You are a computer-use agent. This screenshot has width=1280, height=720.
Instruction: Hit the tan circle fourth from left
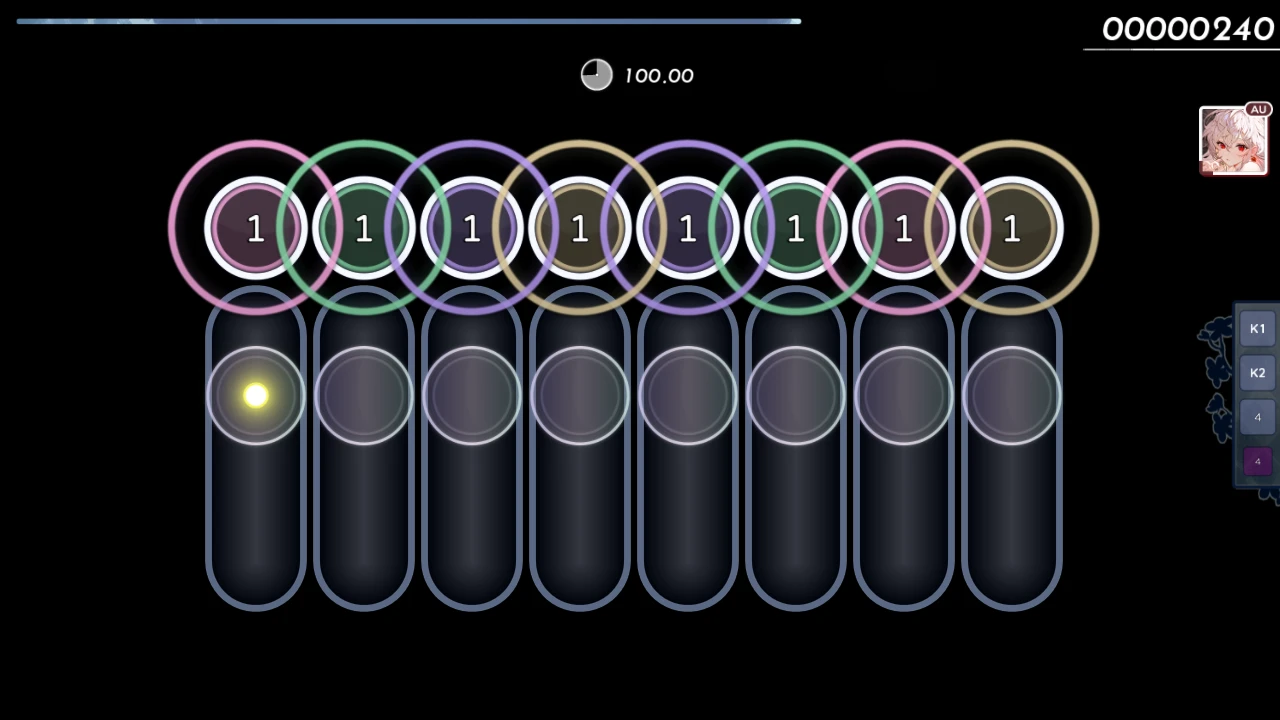coord(579,229)
